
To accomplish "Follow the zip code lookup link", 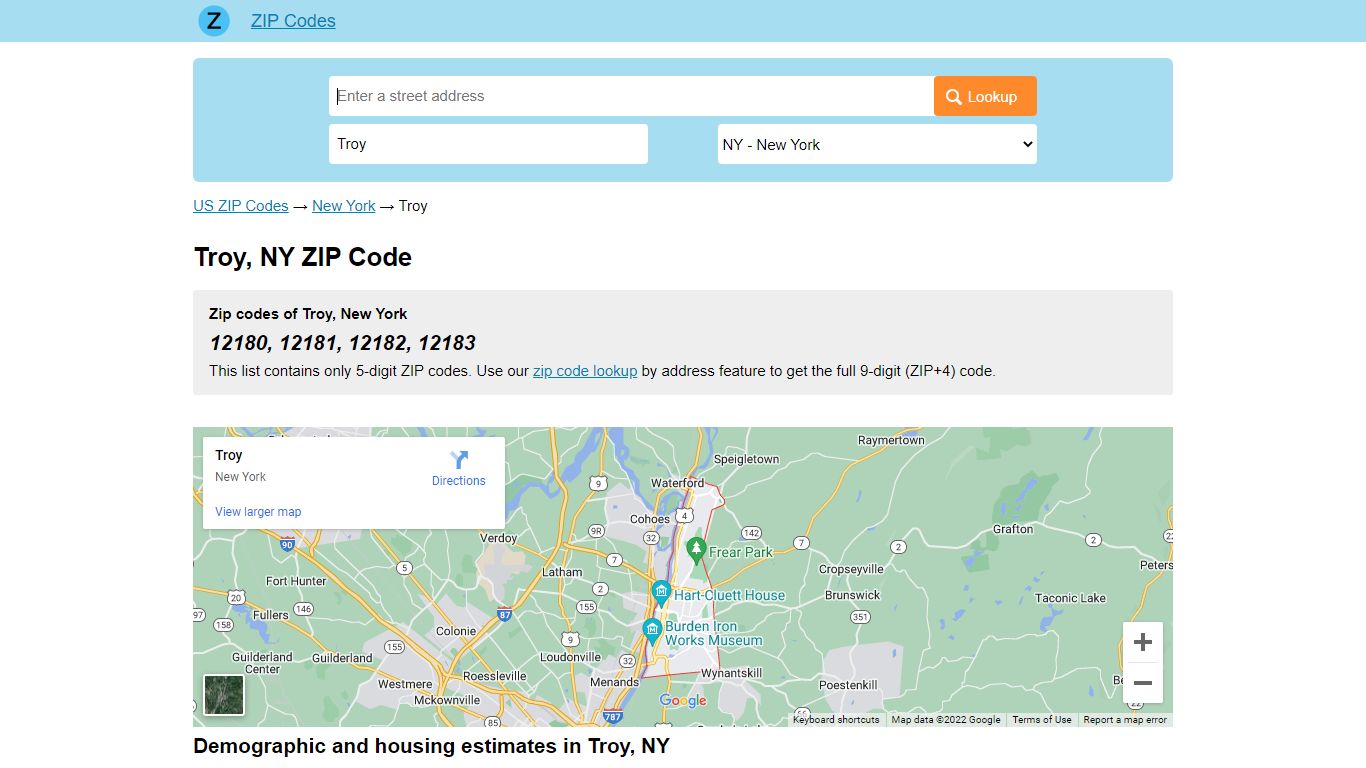I will [585, 371].
